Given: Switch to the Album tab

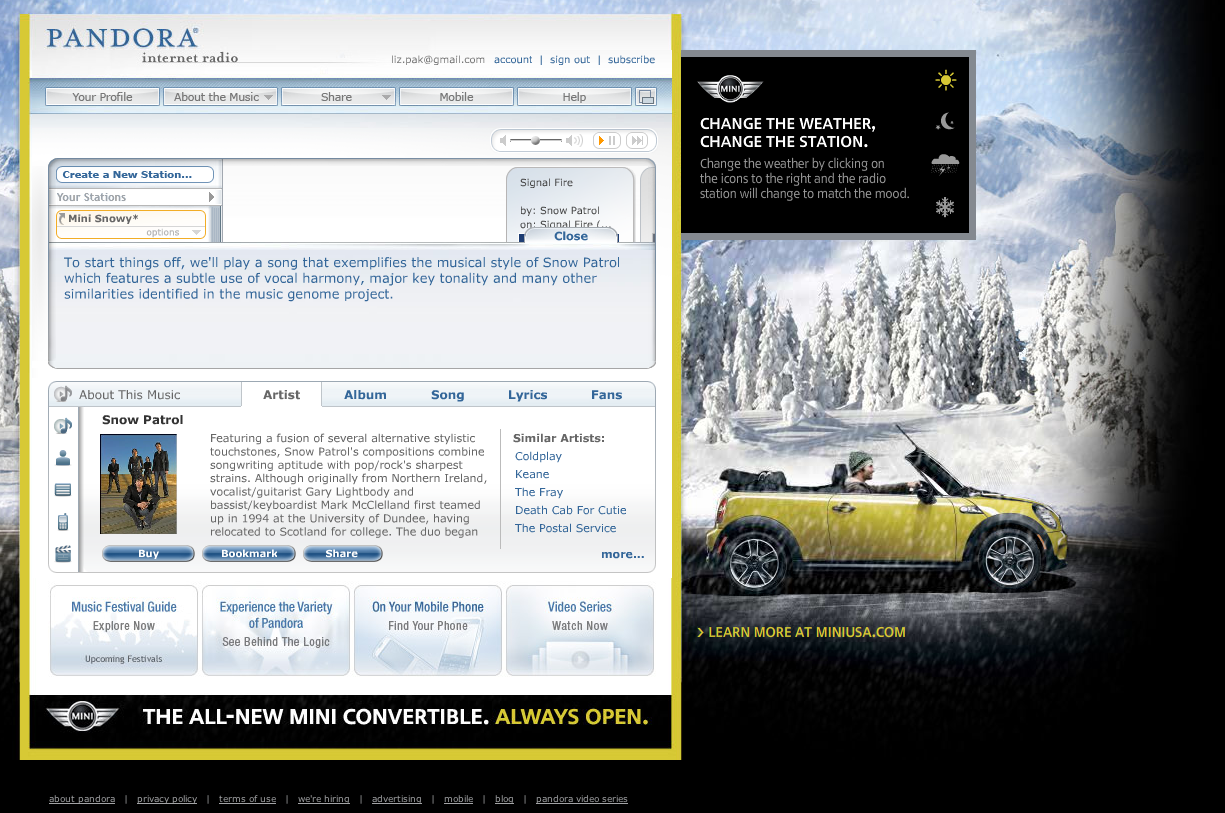Looking at the screenshot, I should point(365,395).
